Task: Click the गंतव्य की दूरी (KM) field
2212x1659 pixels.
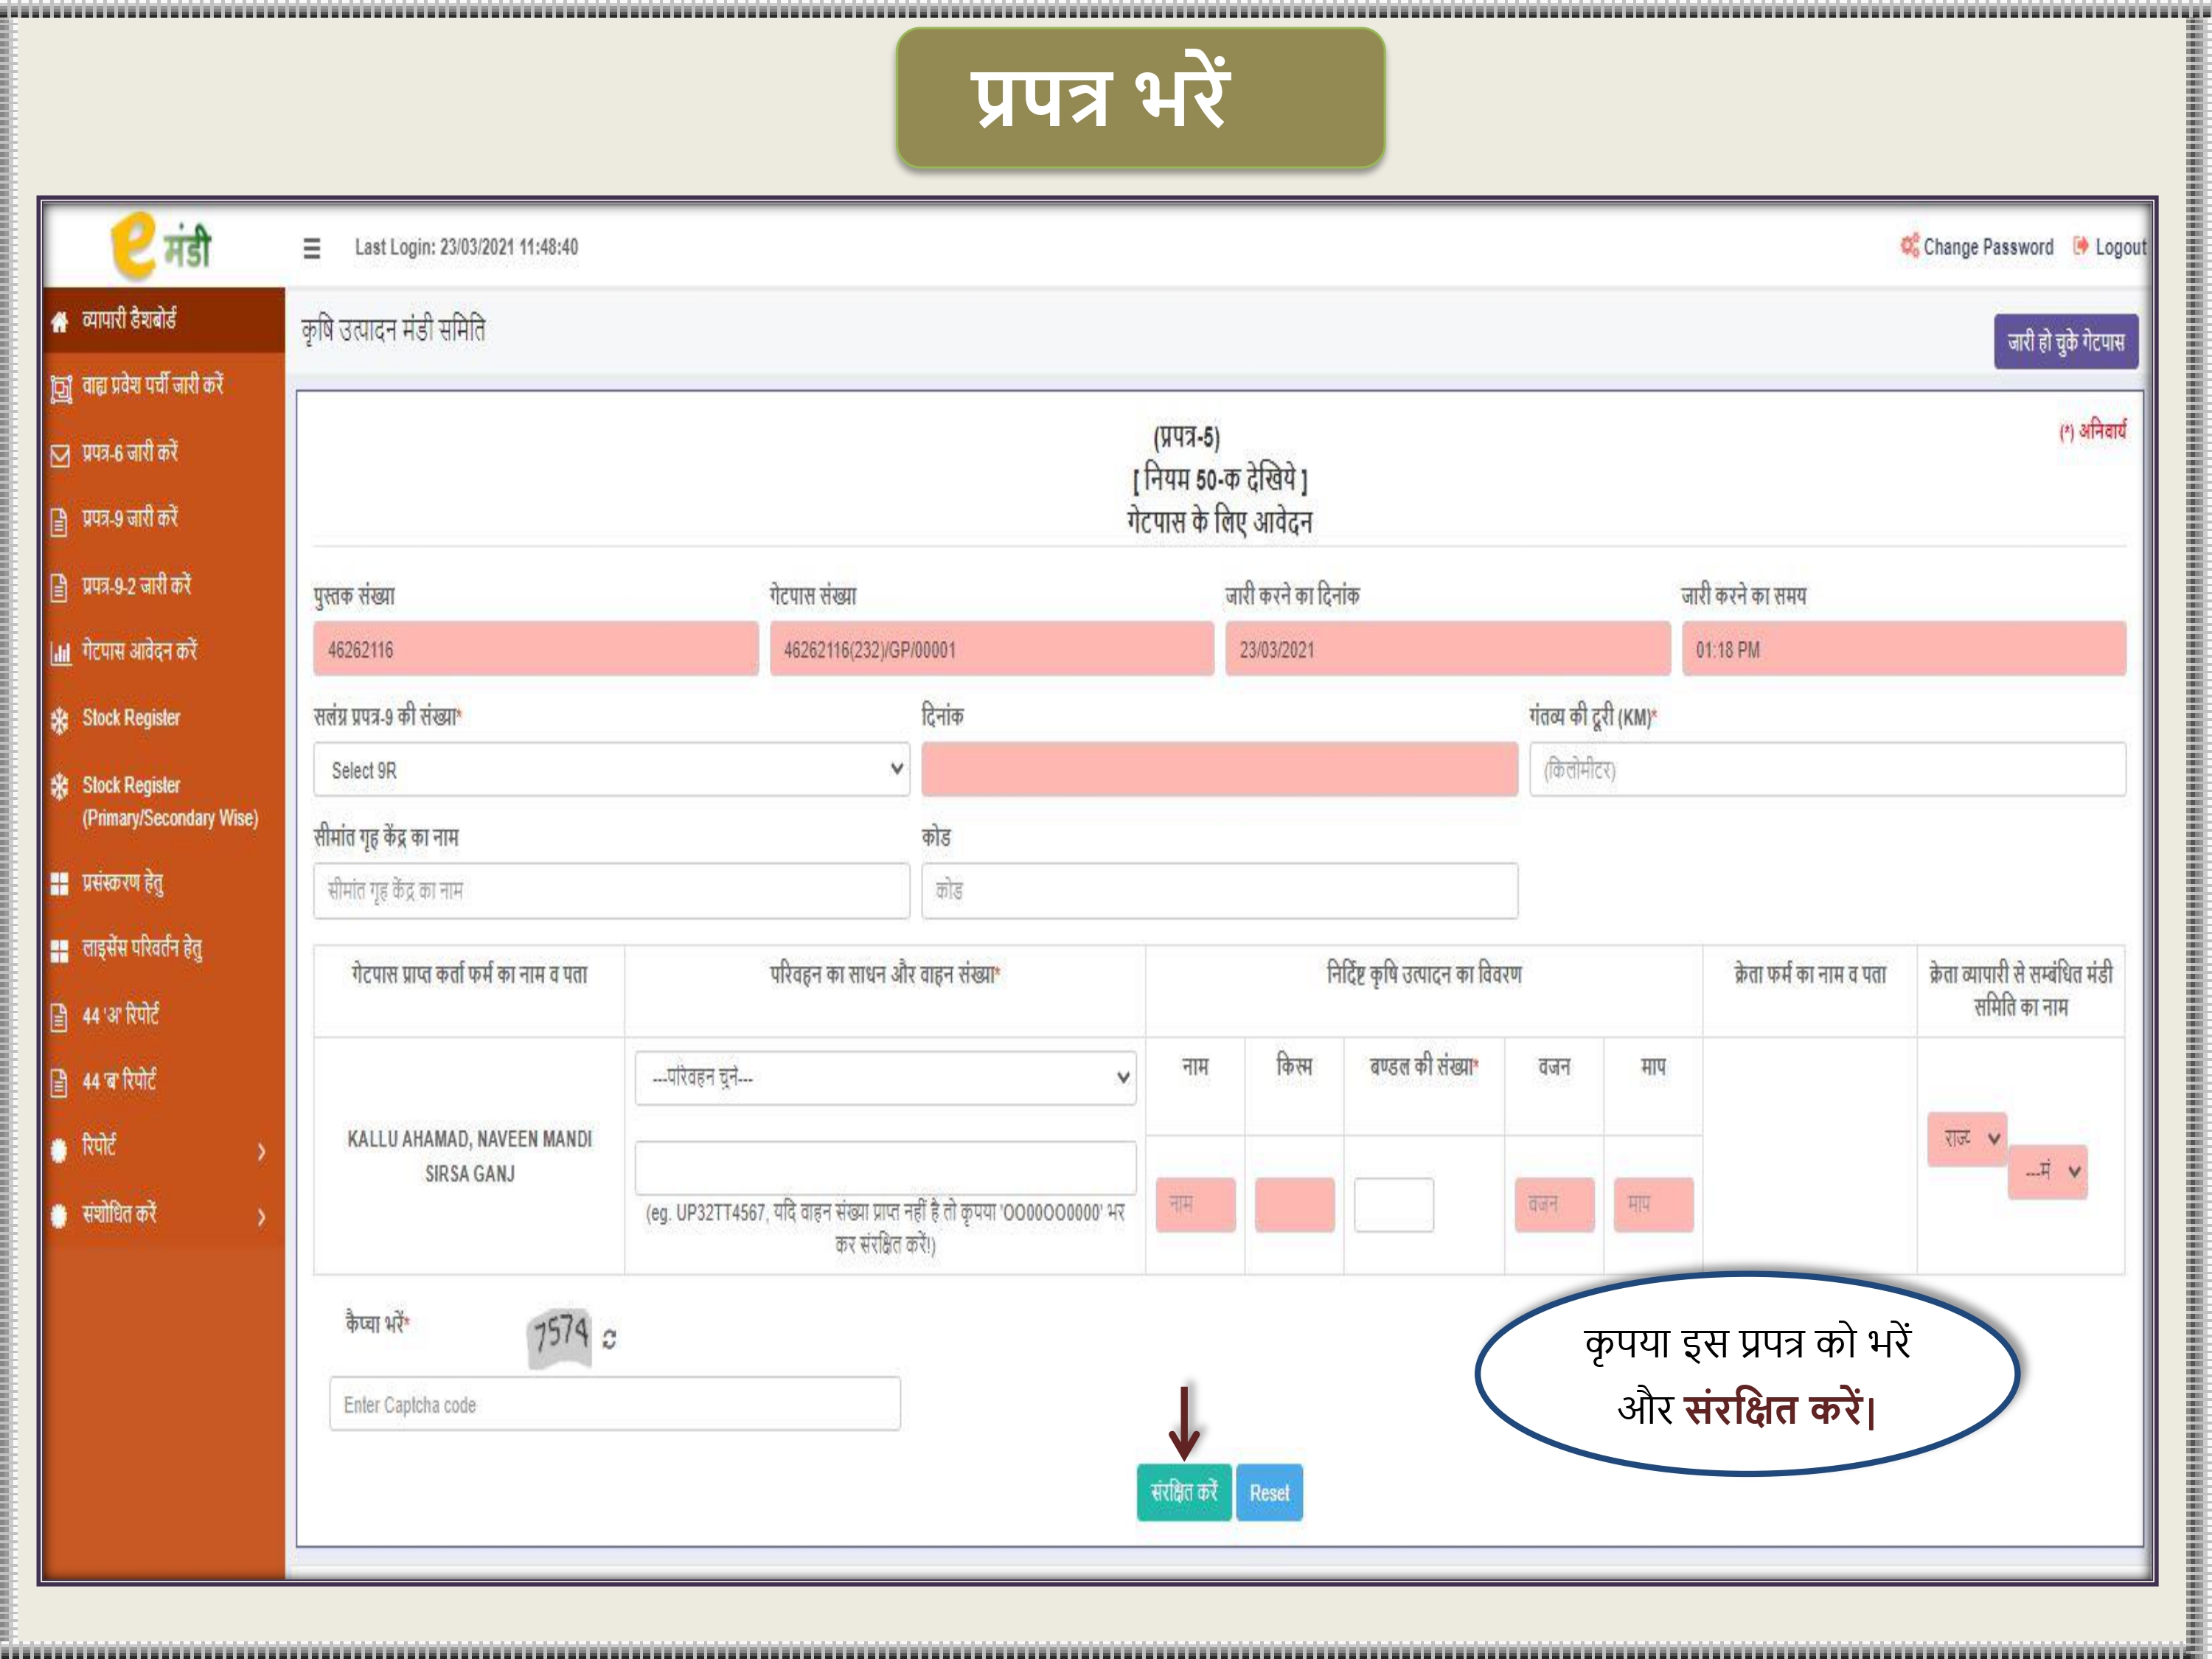Action: pos(1828,770)
